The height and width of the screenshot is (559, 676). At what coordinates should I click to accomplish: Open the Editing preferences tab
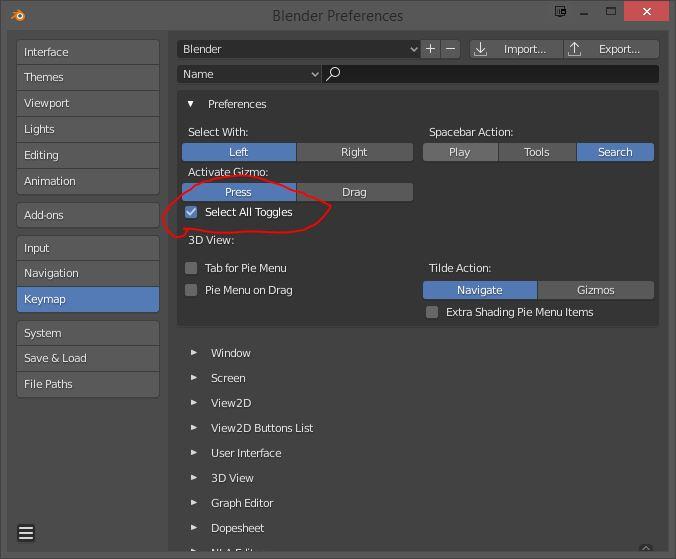(88, 155)
